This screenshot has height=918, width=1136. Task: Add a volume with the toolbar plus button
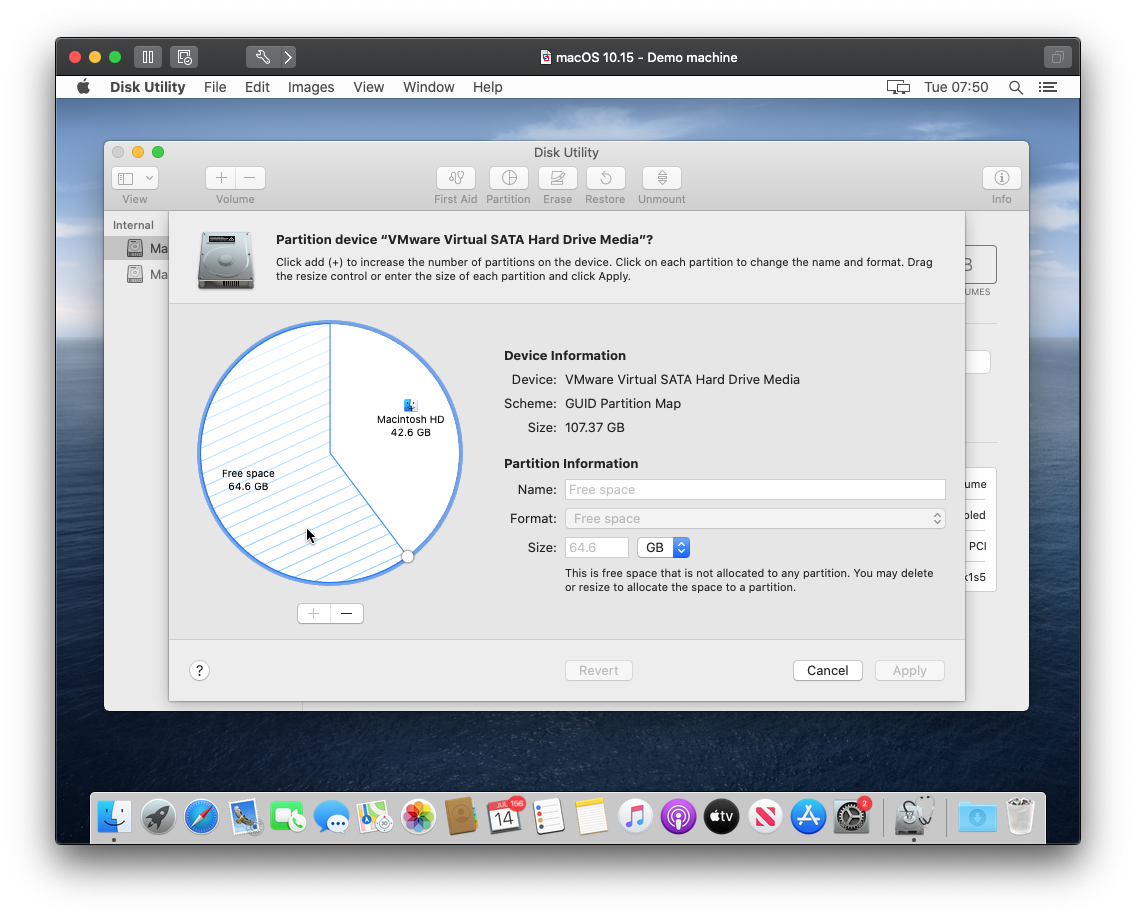click(x=221, y=178)
